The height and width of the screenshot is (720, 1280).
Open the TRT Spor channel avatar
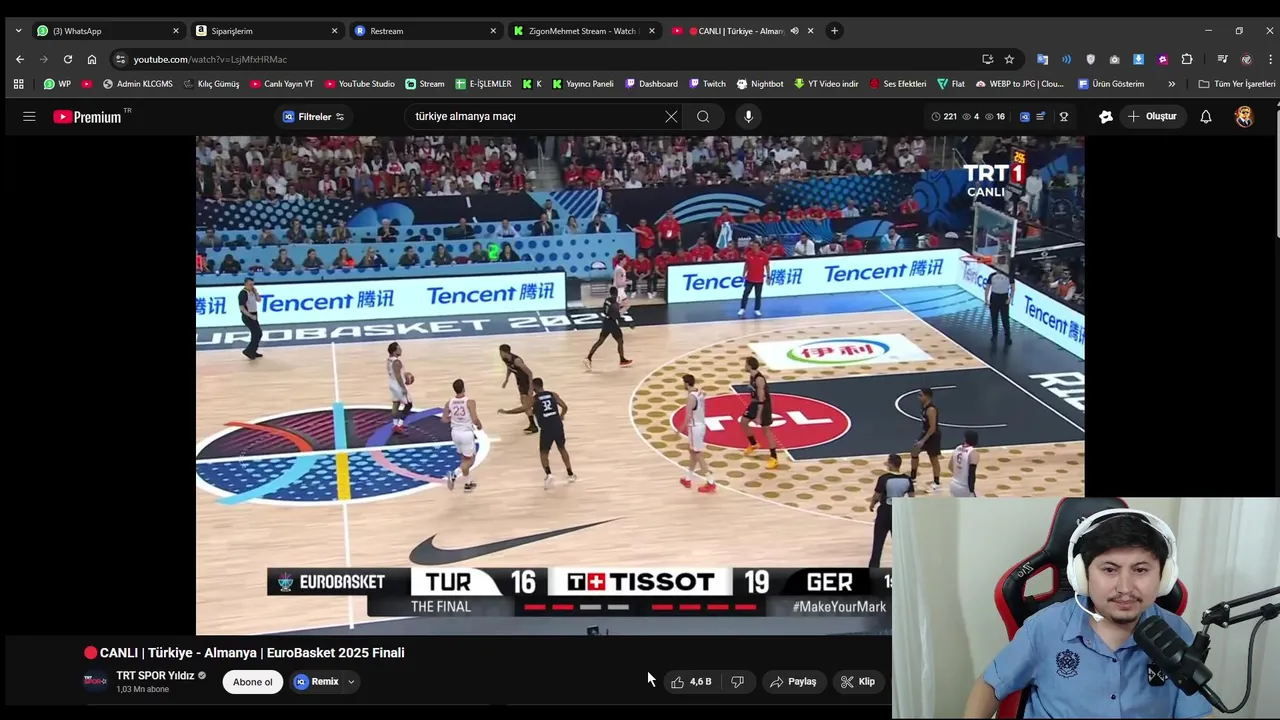95,682
